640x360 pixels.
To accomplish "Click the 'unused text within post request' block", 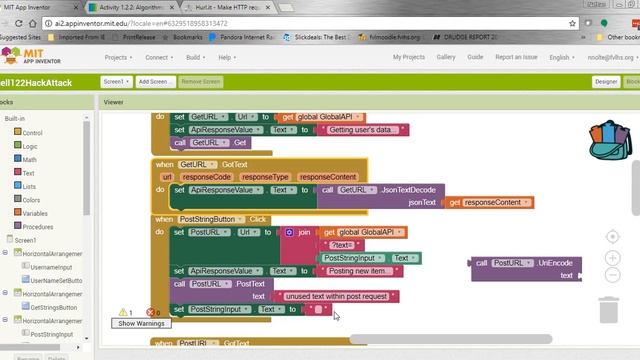I will [x=336, y=297].
